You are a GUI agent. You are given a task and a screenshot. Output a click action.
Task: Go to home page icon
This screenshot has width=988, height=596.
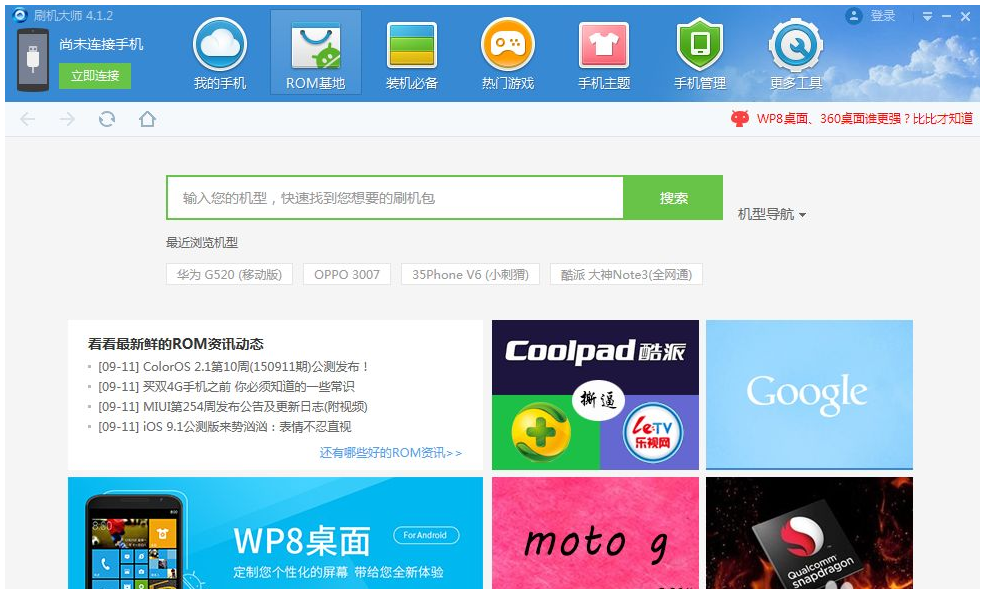[x=147, y=119]
